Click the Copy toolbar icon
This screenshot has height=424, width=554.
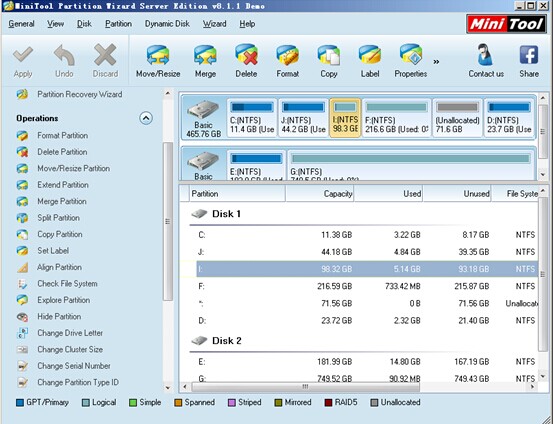(x=329, y=55)
